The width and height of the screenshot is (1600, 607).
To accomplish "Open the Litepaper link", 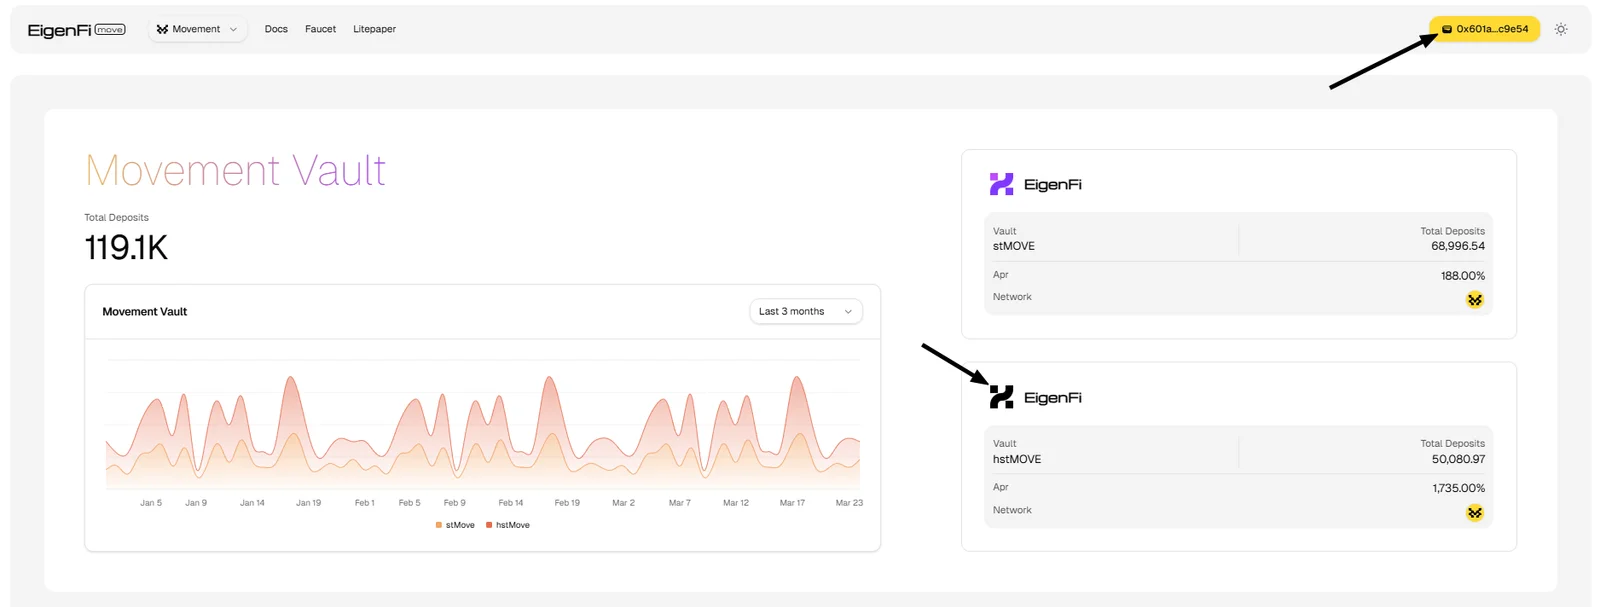I will click(374, 29).
